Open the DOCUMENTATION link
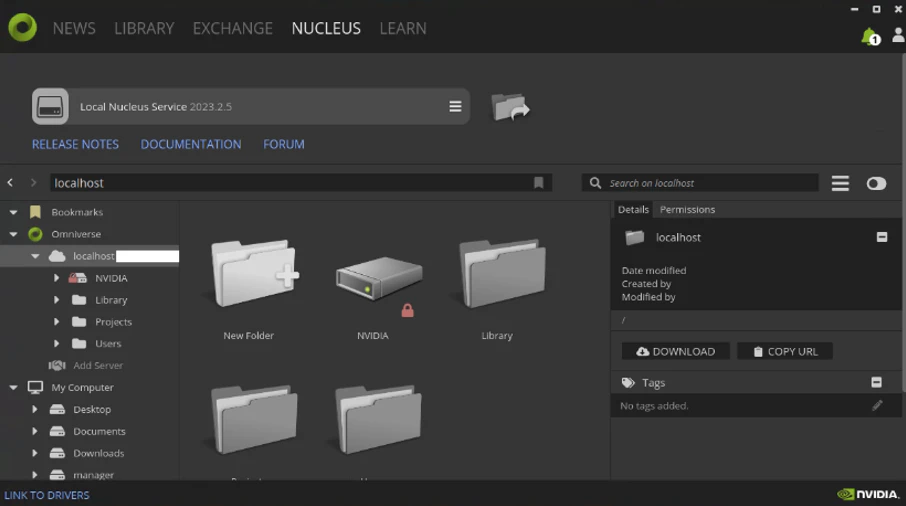The width and height of the screenshot is (906, 506). [191, 144]
